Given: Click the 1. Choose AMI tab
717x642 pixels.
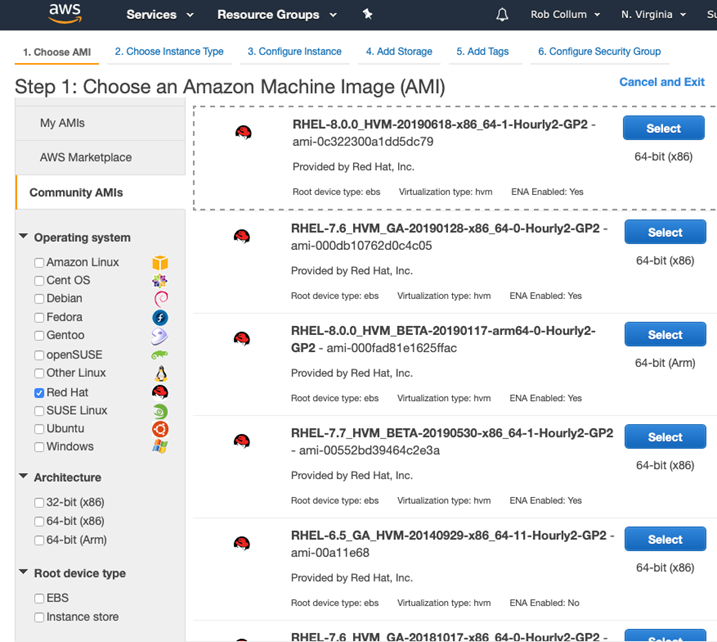Looking at the screenshot, I should pyautogui.click(x=57, y=52).
